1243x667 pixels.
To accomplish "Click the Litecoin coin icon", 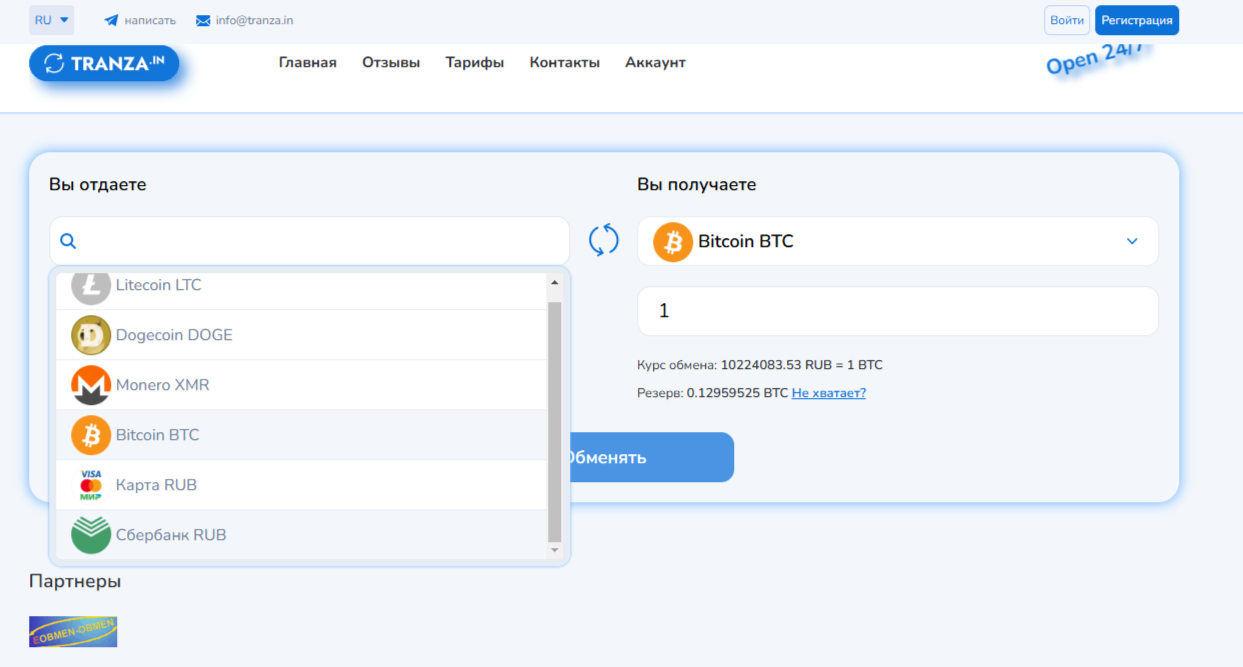I will coord(91,287).
